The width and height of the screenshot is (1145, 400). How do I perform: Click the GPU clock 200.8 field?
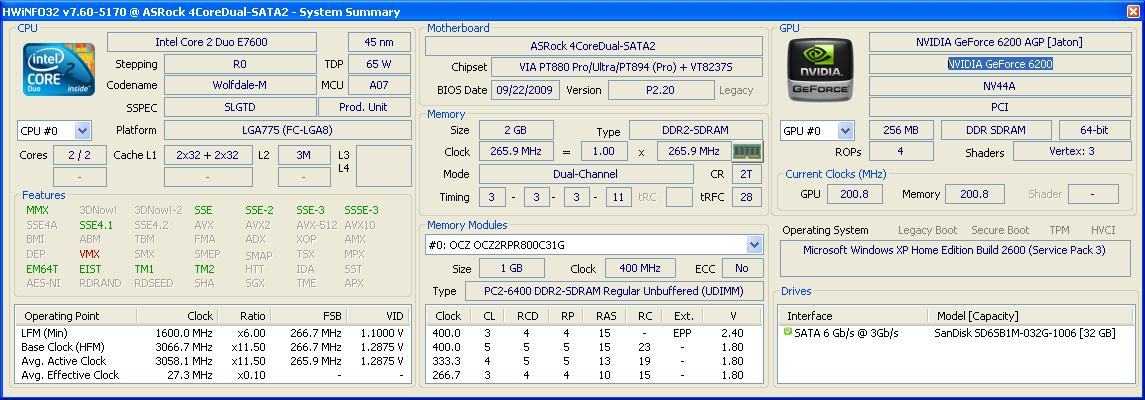coord(854,194)
